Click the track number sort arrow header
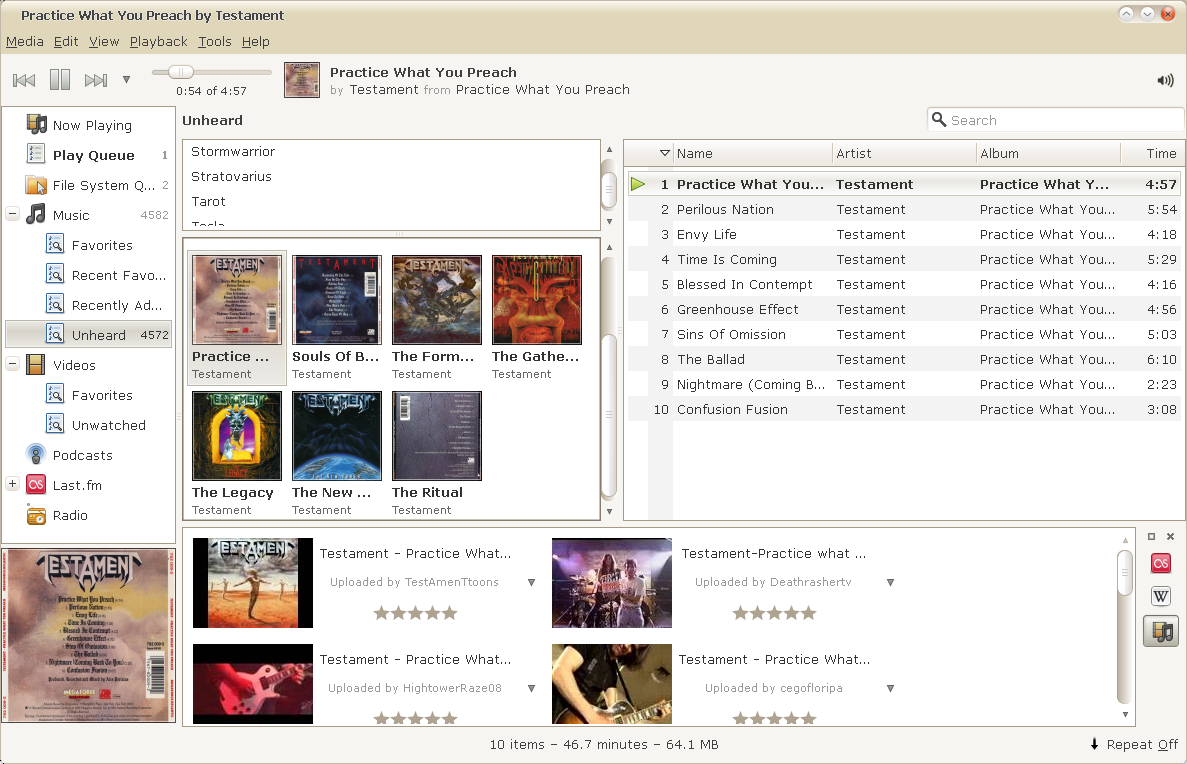1187x764 pixels. (665, 154)
